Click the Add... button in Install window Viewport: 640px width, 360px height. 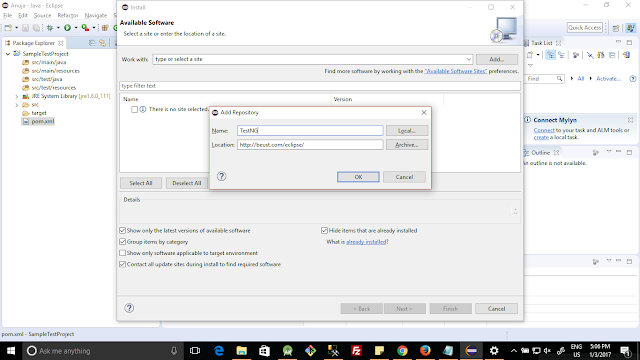(496, 59)
